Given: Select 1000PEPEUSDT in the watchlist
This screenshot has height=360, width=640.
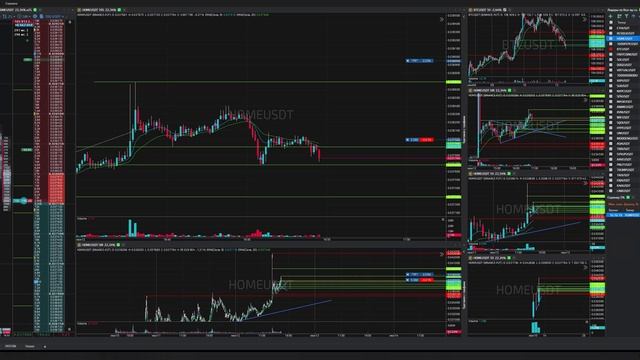Looking at the screenshot, I should (627, 44).
